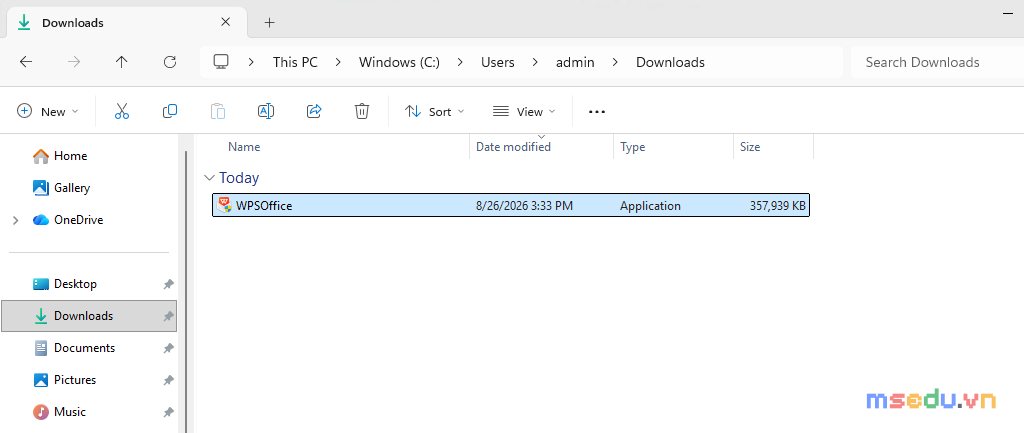The image size is (1024, 433).
Task: Click the PC monitor icon in address bar
Action: tap(221, 62)
